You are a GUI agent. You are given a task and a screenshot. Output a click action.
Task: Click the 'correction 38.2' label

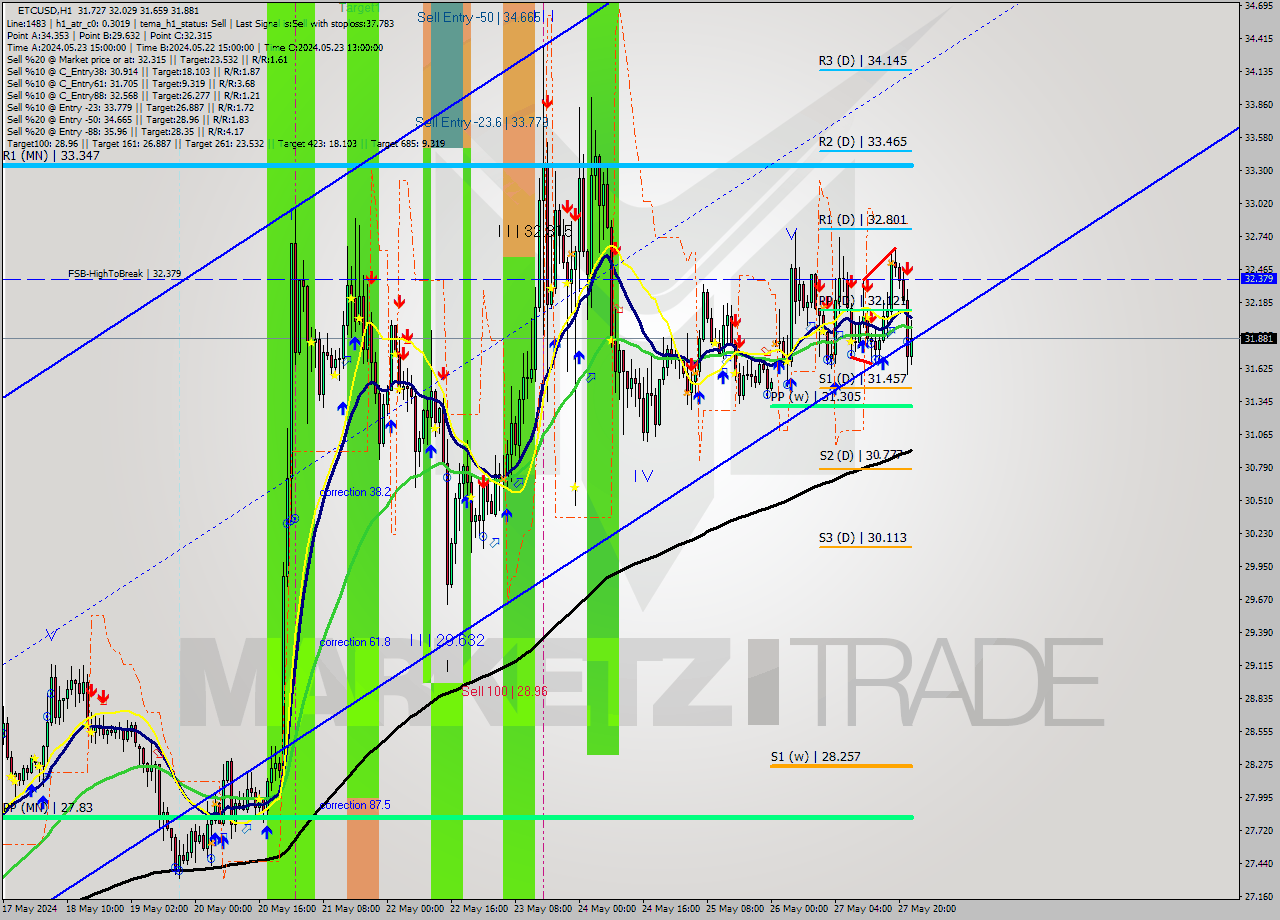(x=355, y=493)
